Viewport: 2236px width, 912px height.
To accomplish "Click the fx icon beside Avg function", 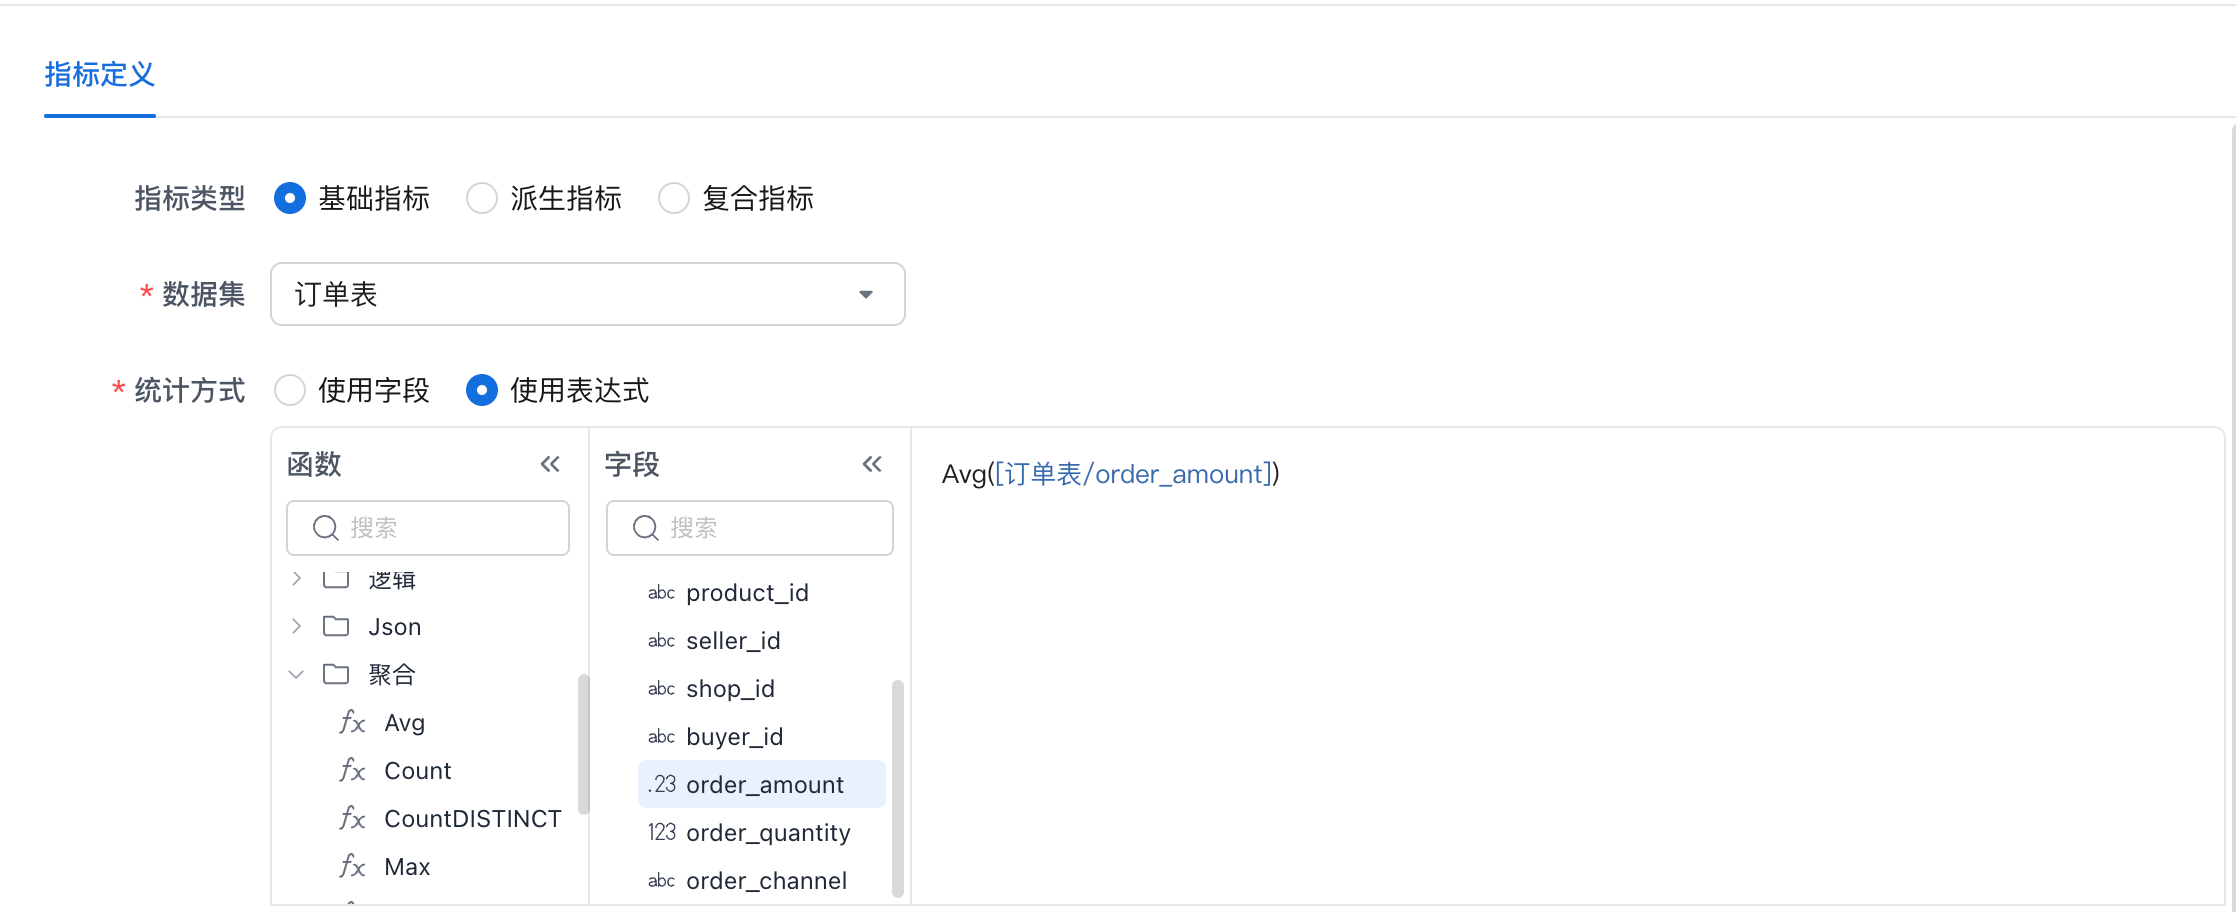I will pos(352,722).
